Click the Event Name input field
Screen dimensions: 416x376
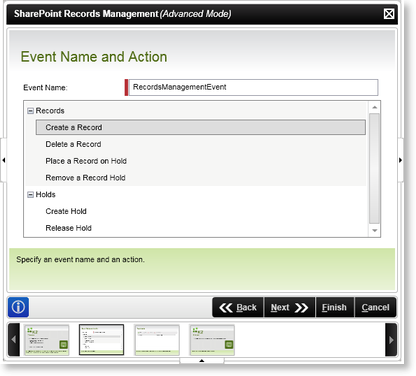253,87
